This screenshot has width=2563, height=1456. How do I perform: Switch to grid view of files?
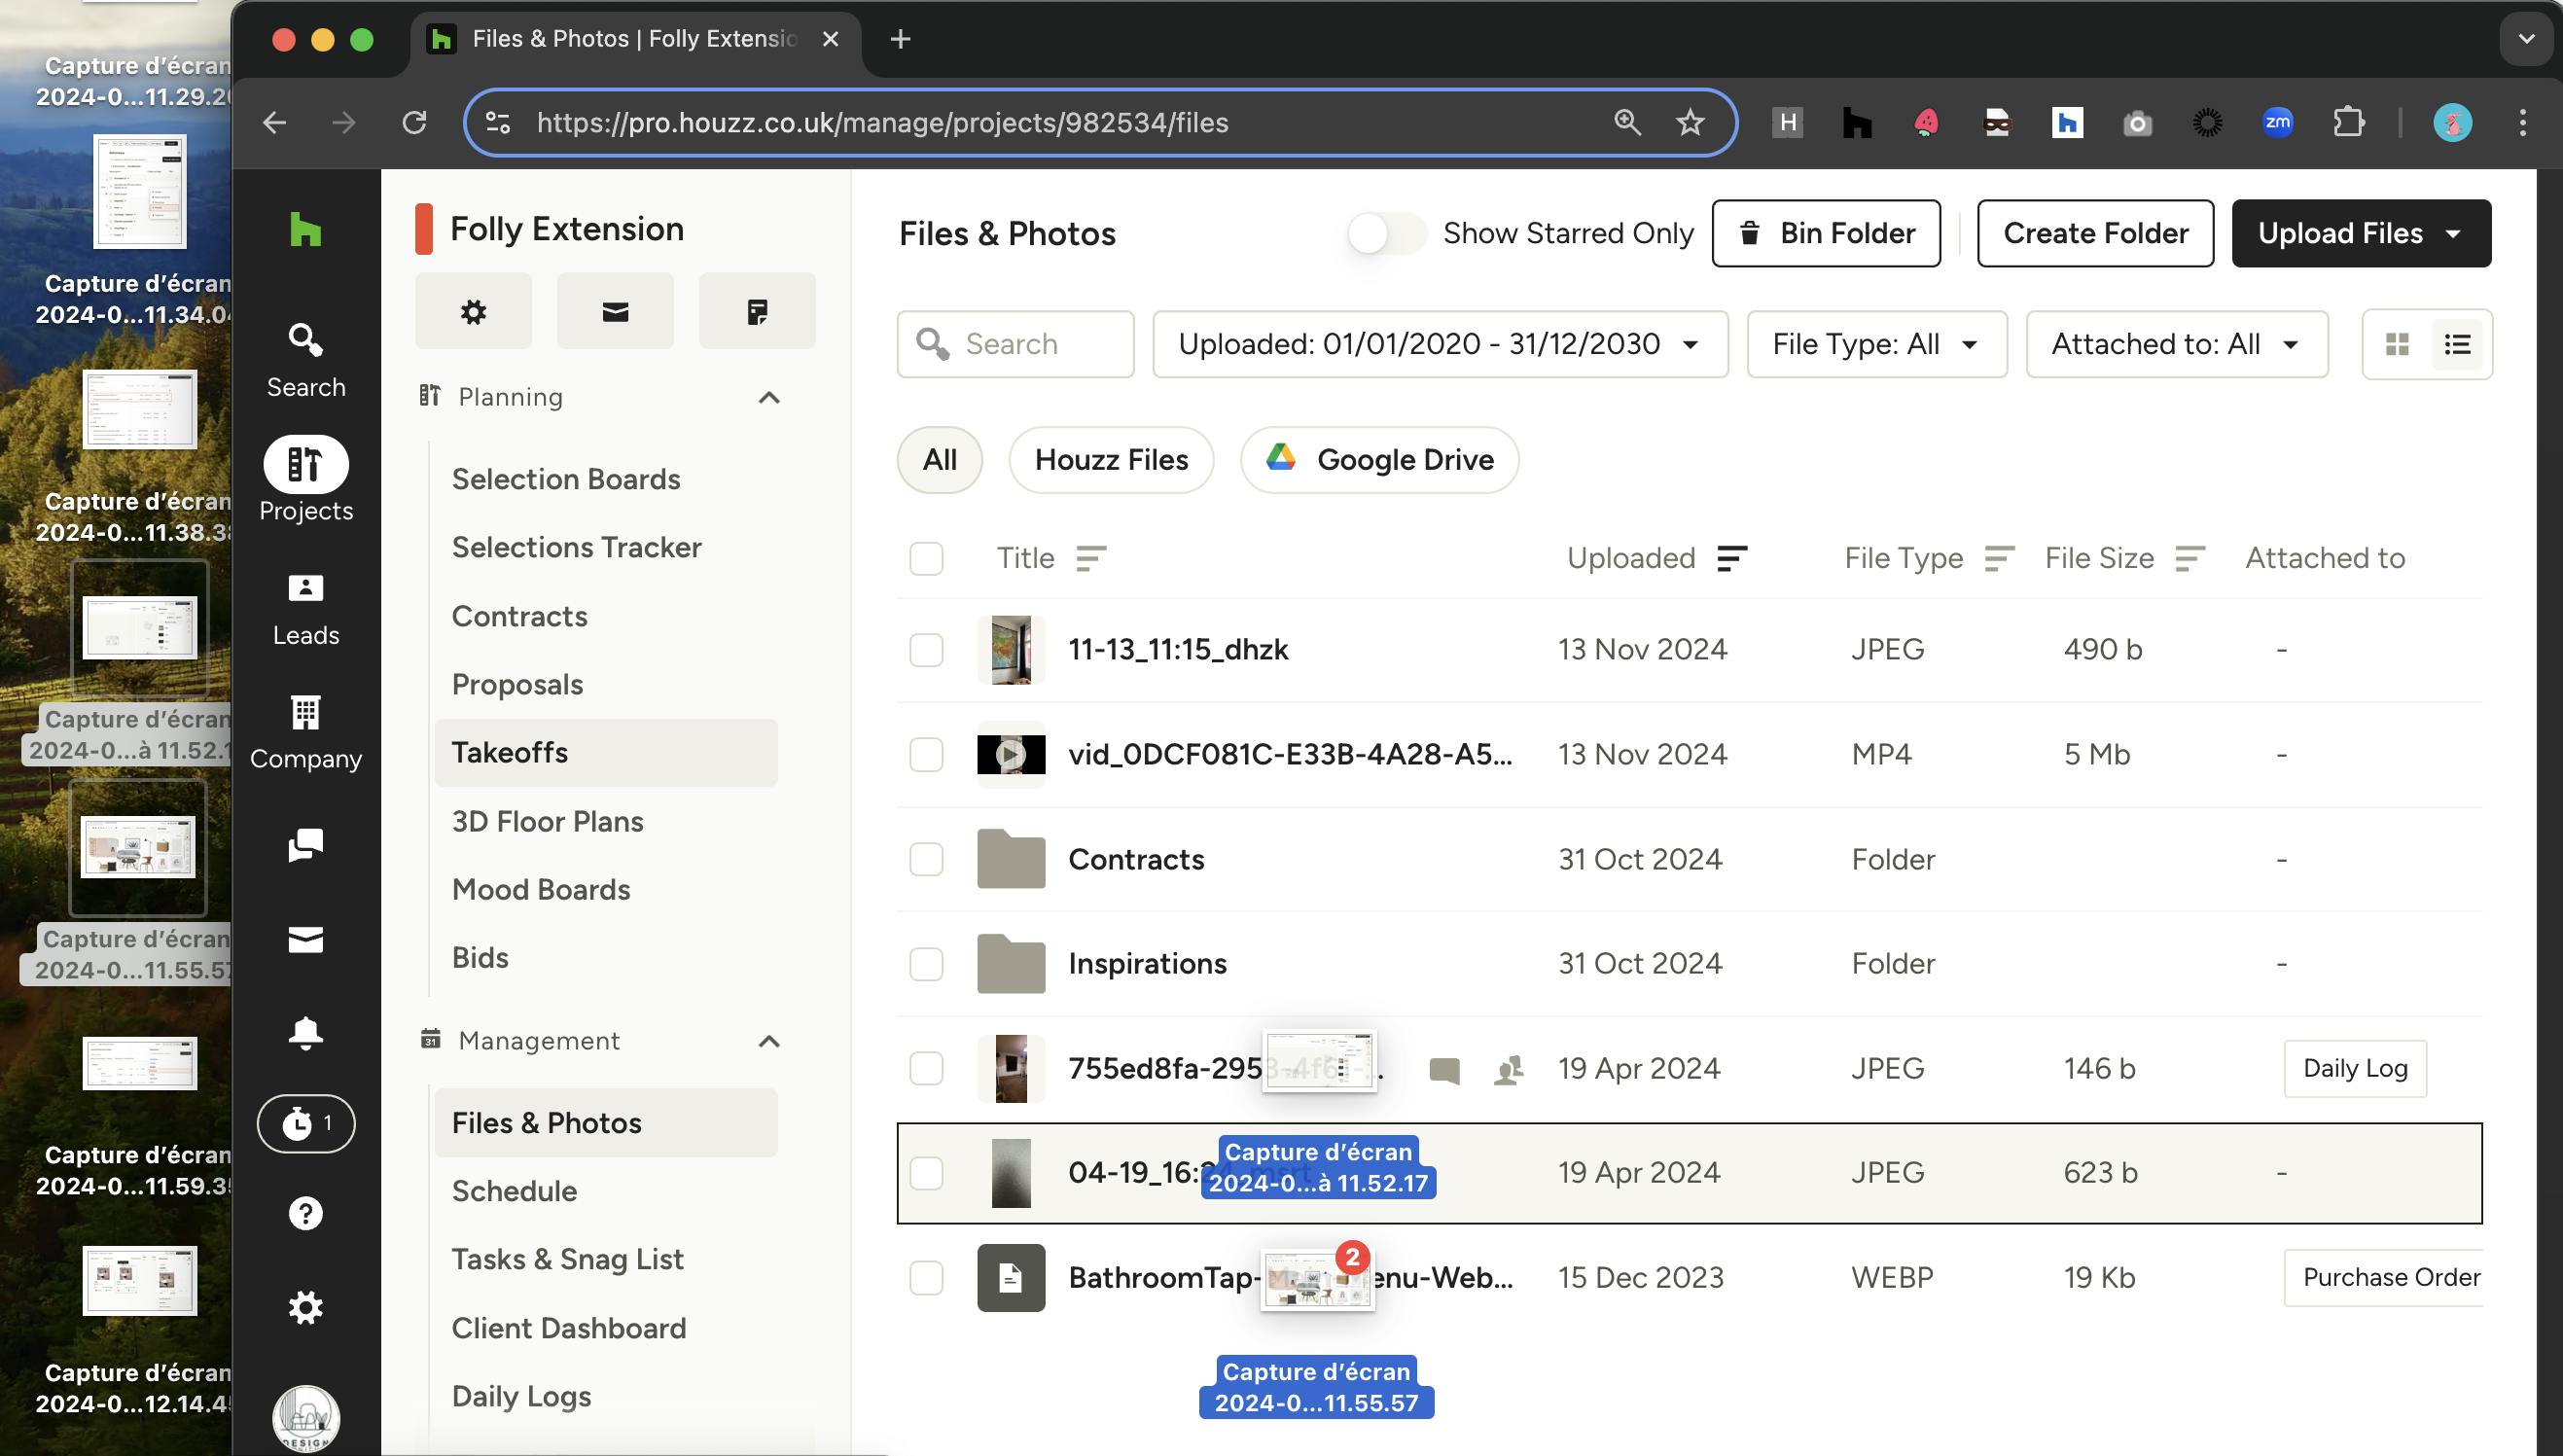2397,344
